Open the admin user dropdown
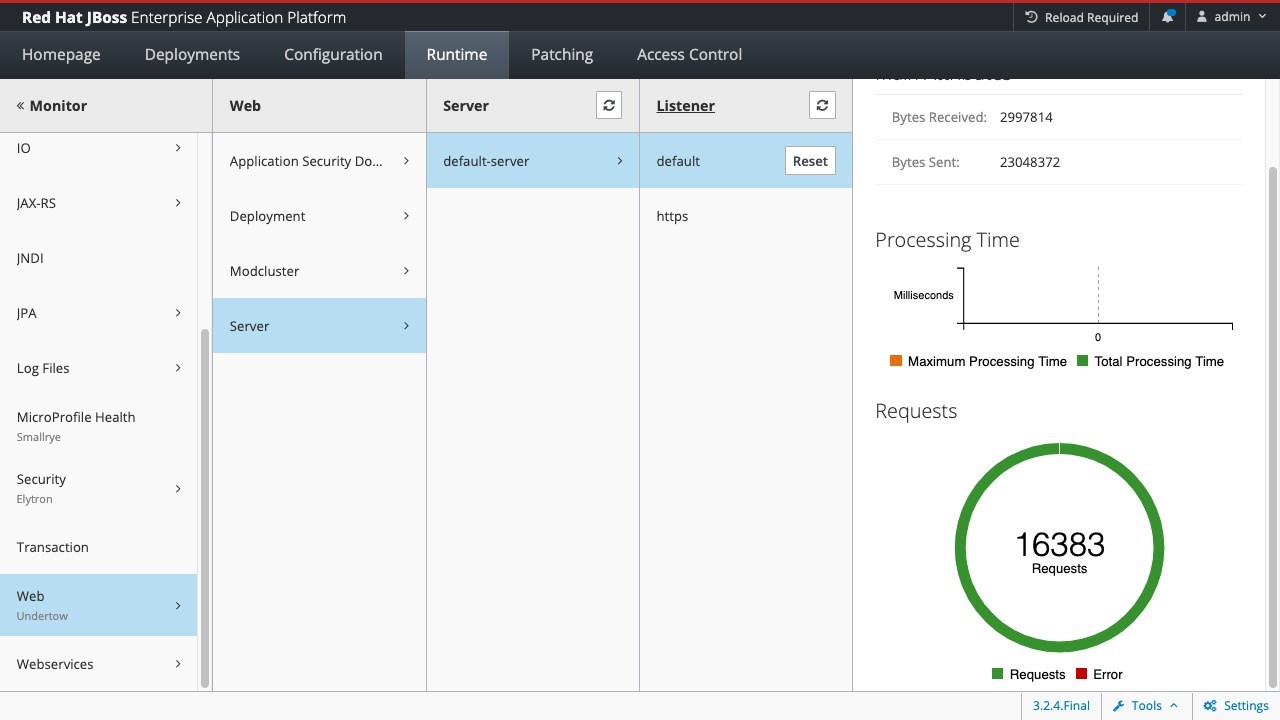1280x720 pixels. [1231, 17]
